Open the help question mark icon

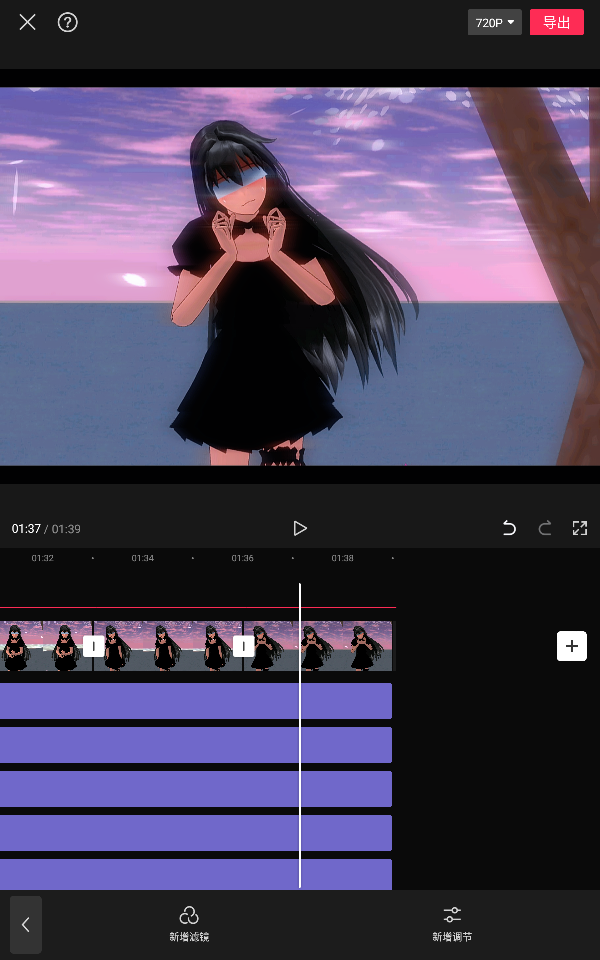67,22
